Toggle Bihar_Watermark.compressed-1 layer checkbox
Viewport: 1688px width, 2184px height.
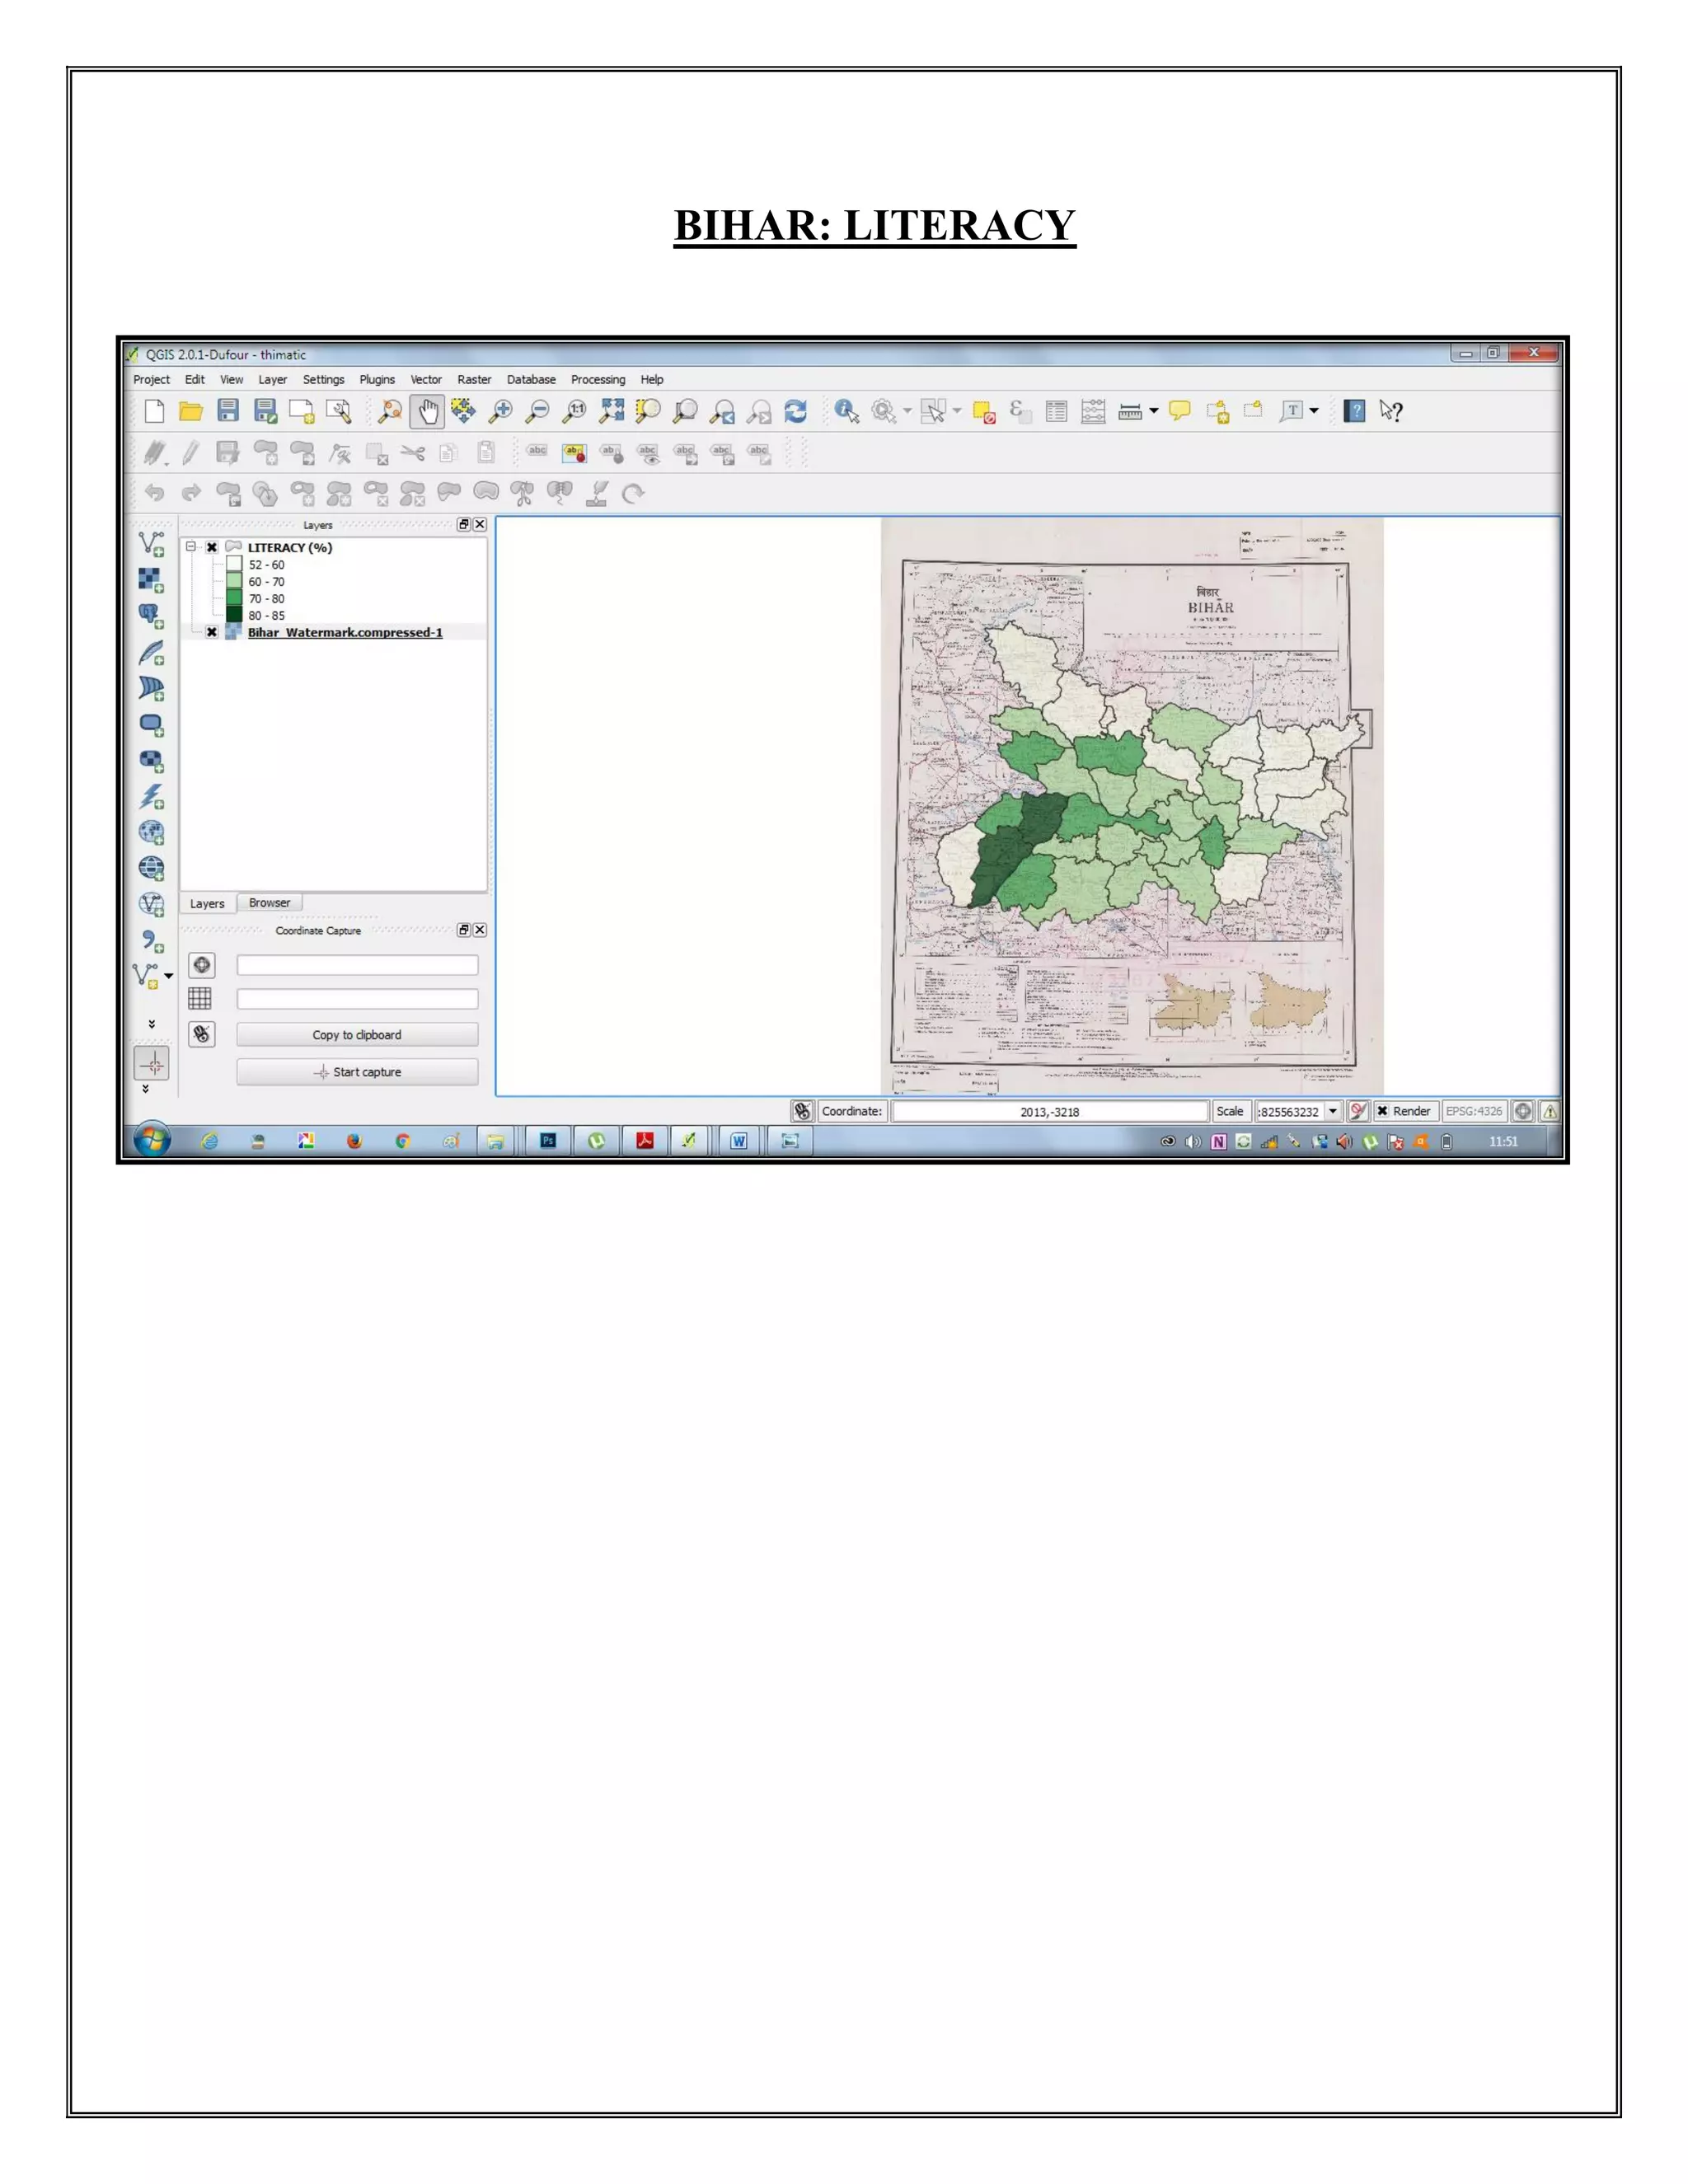click(212, 633)
